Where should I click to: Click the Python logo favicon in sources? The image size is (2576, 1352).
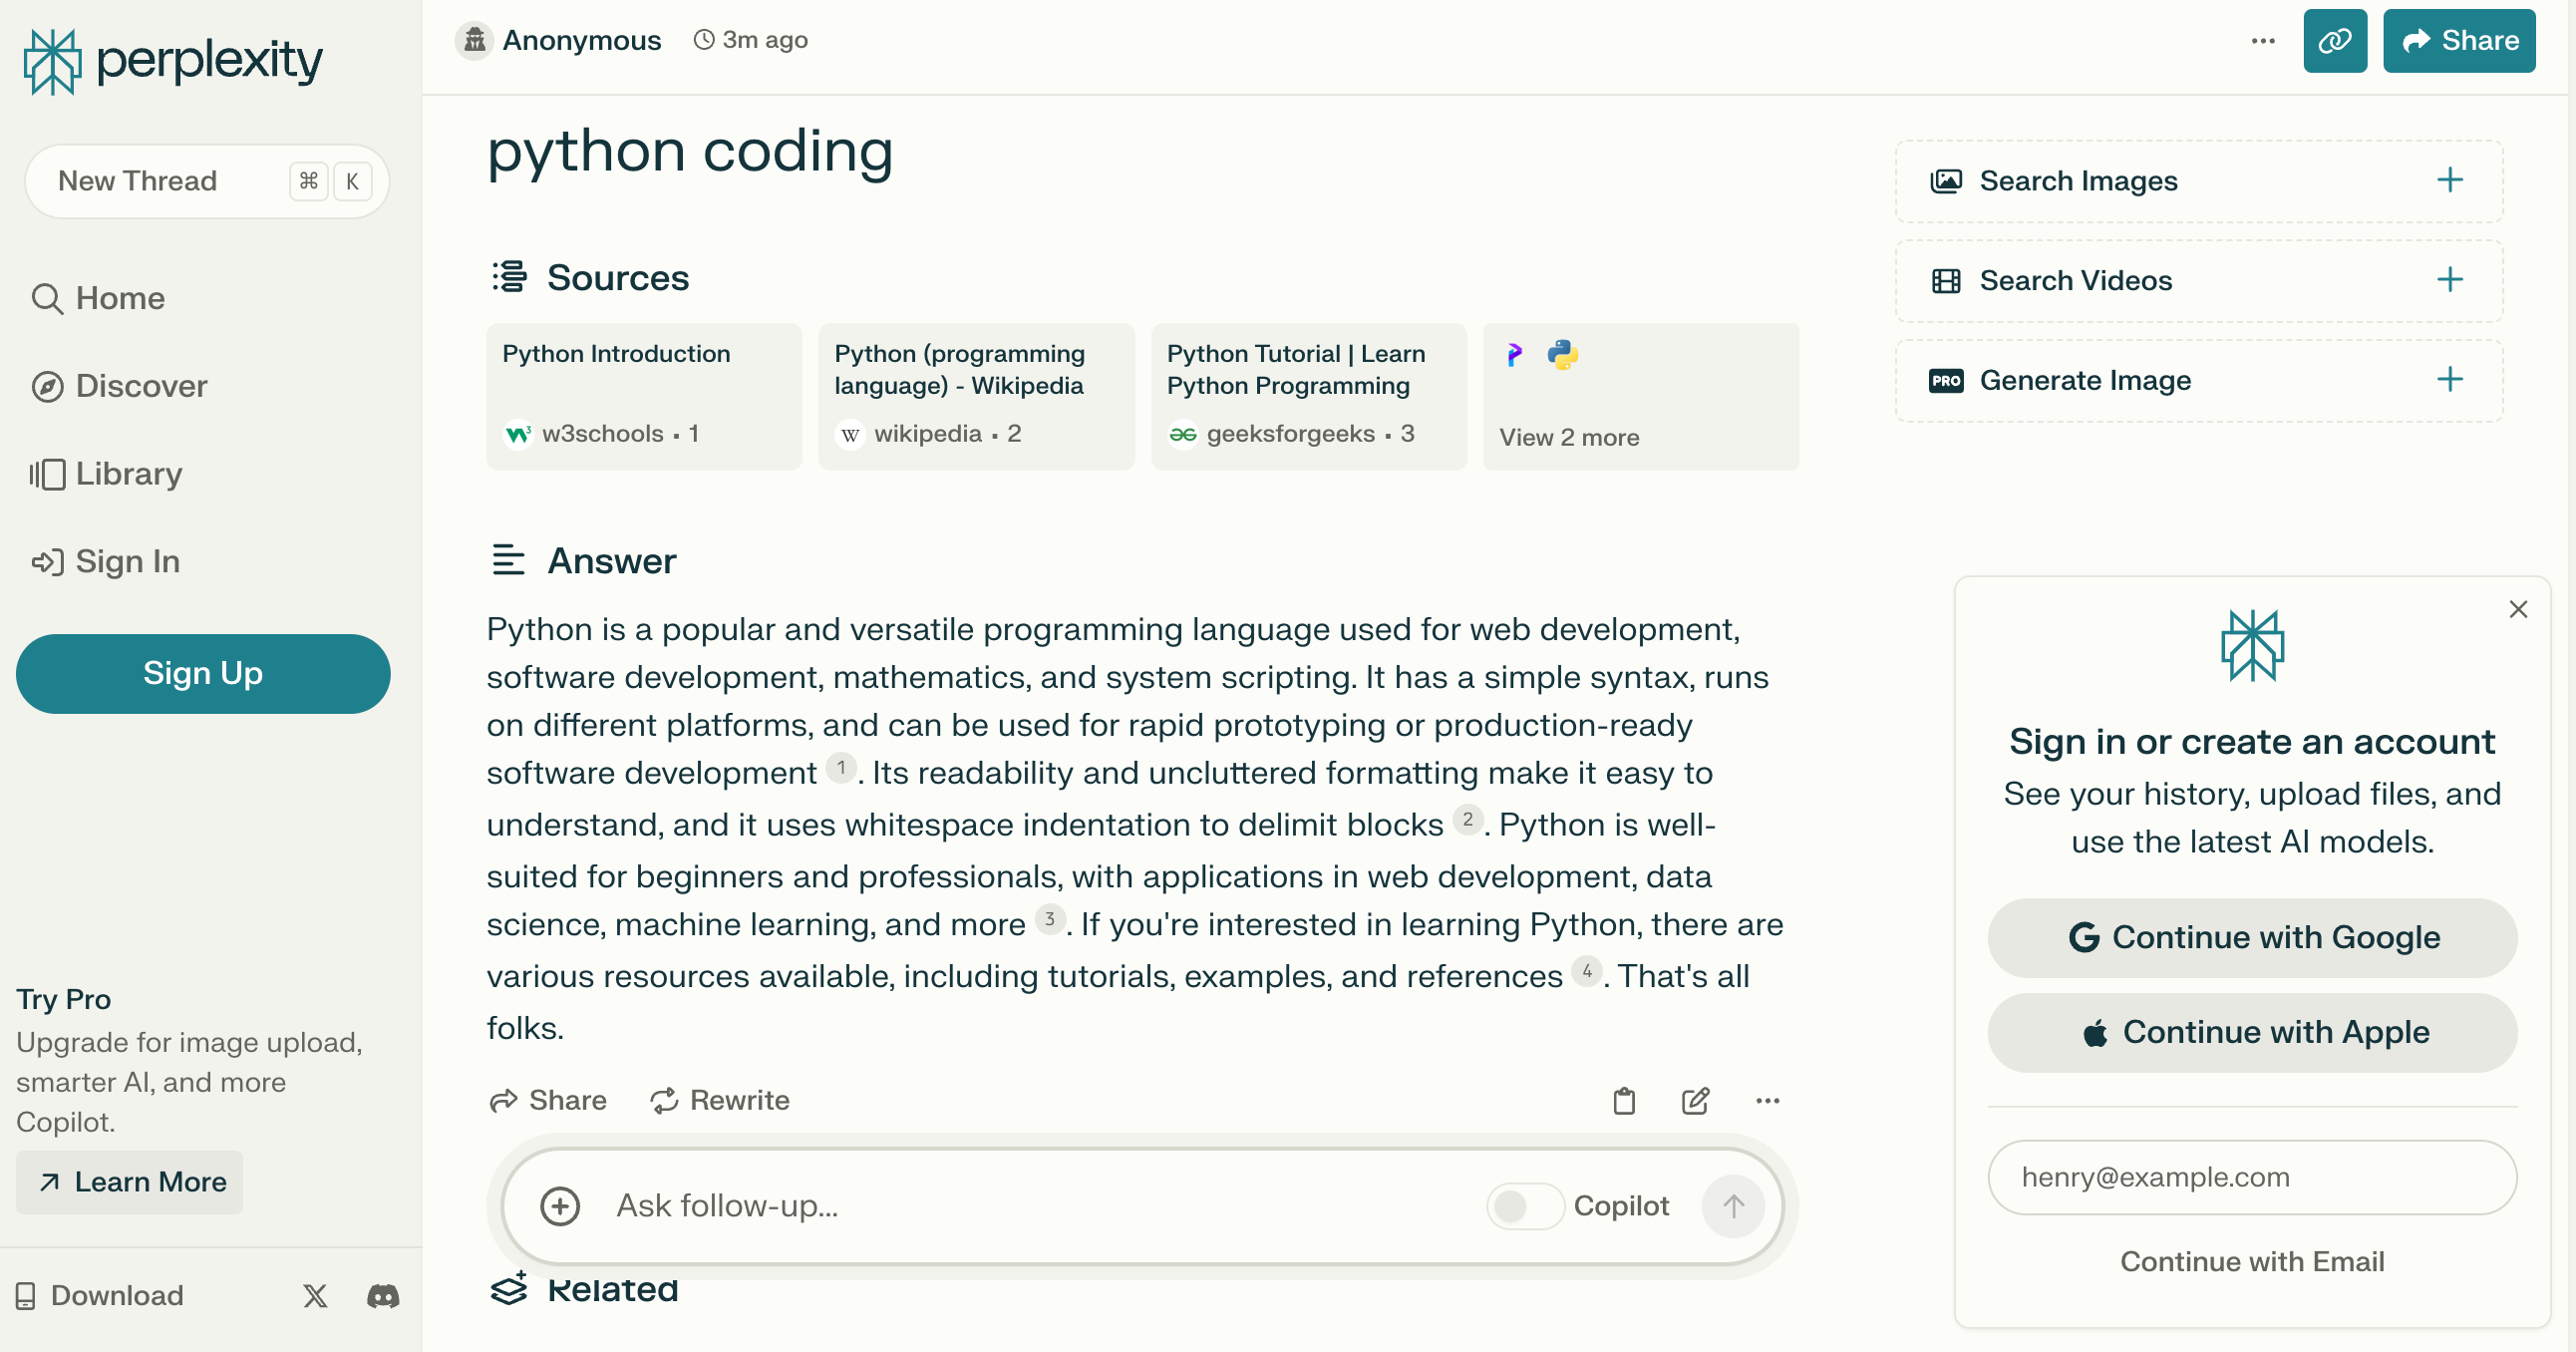[x=1562, y=354]
